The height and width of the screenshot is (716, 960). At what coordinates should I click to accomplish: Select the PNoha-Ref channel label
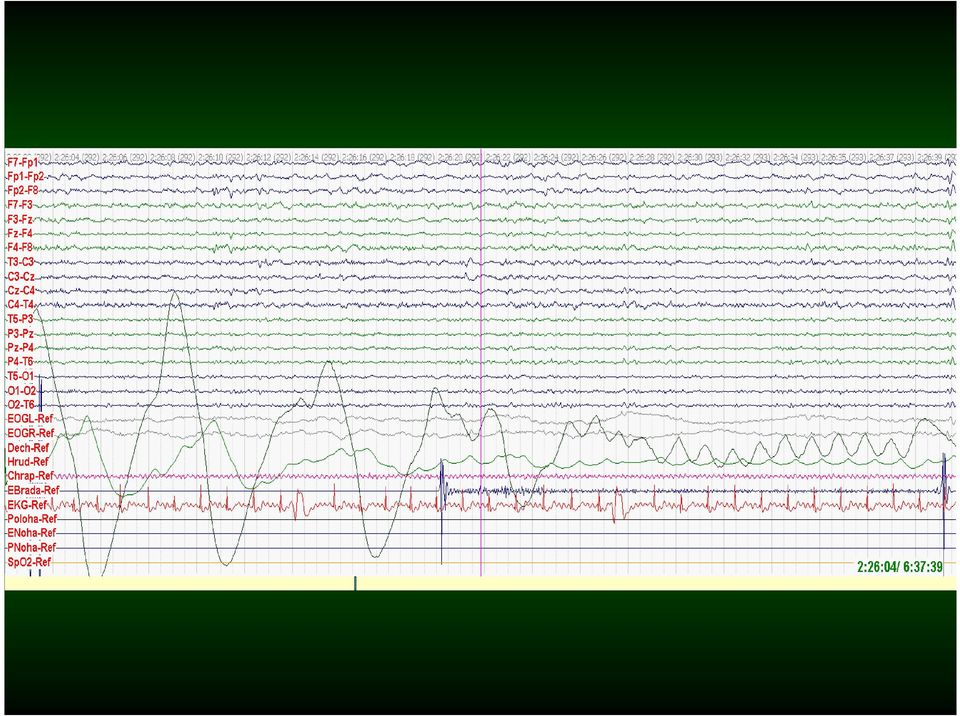click(x=31, y=548)
